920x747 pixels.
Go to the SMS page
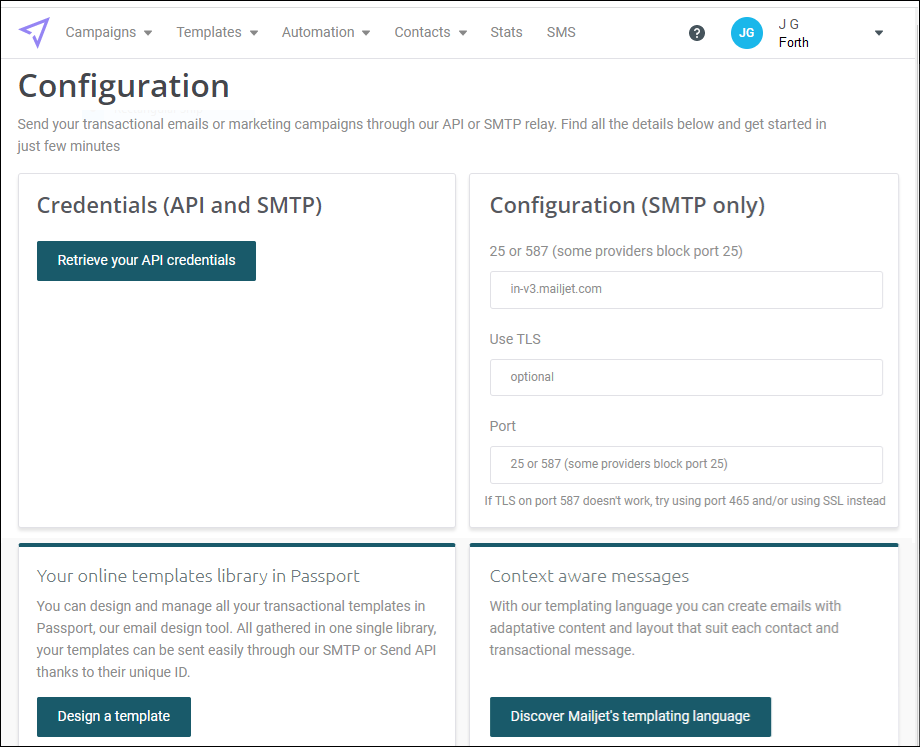pos(561,32)
